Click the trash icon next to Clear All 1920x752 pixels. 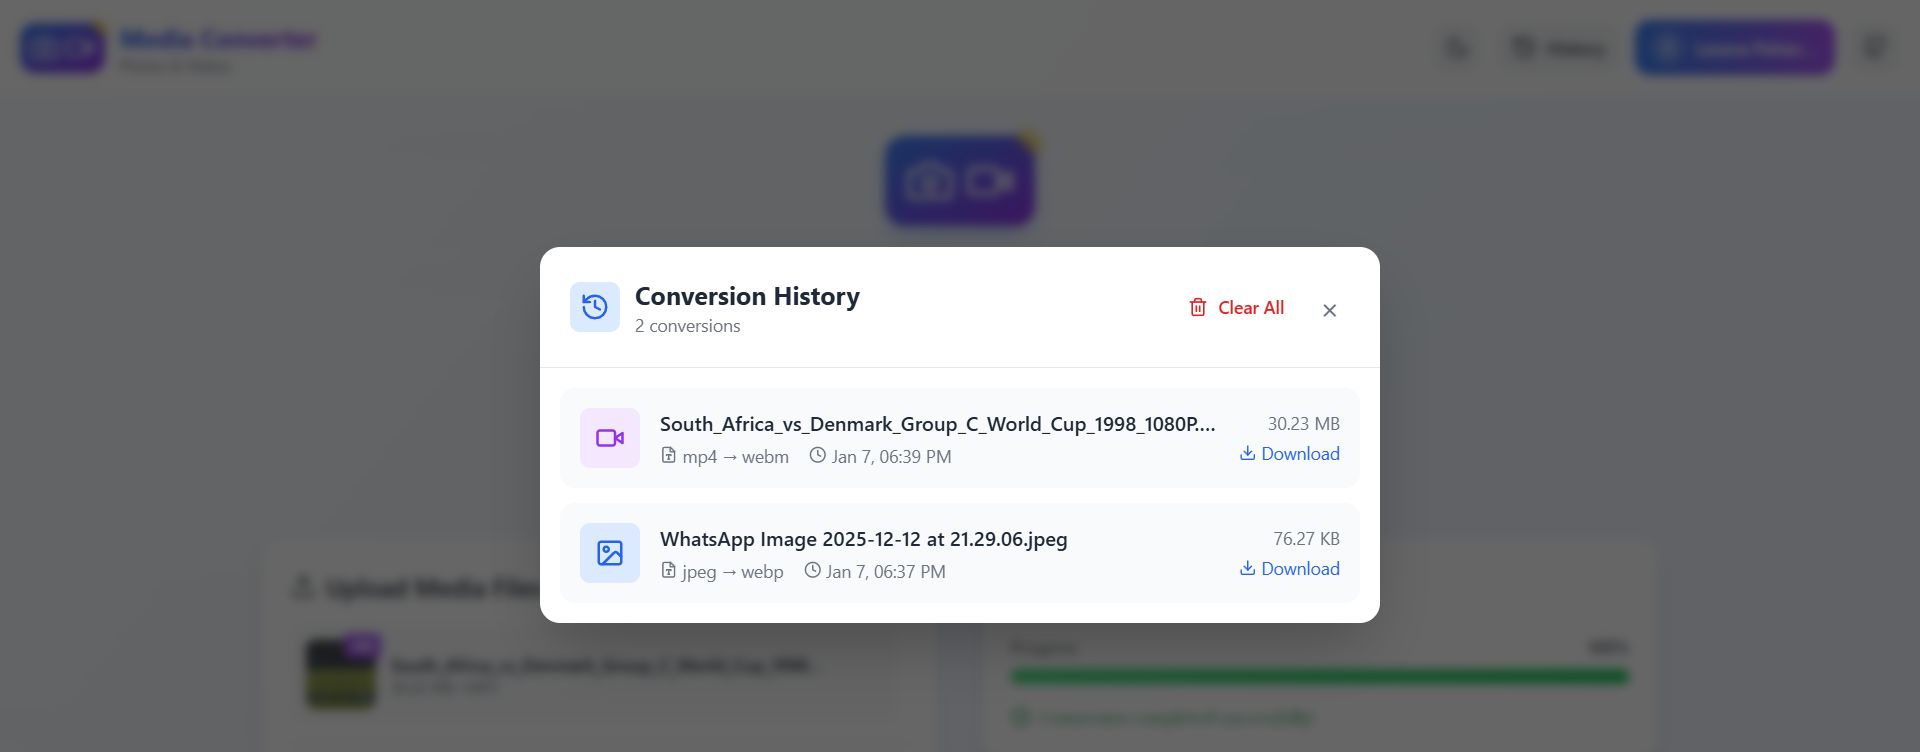click(1197, 308)
